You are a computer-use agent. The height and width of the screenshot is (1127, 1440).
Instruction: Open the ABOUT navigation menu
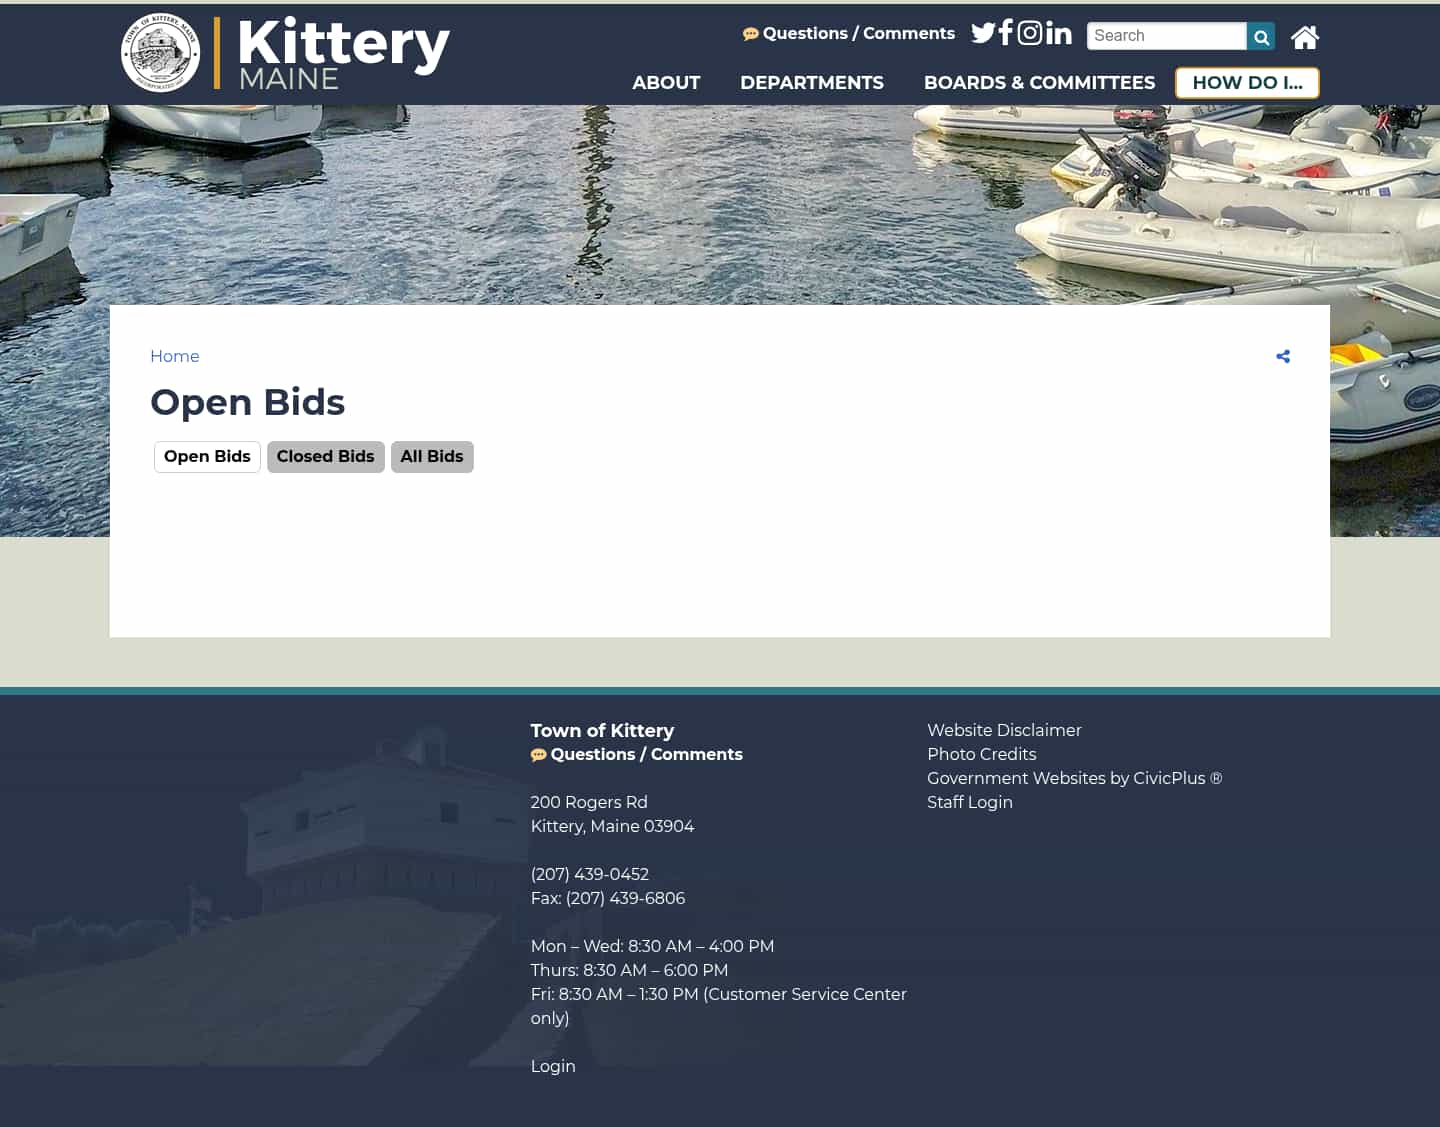point(666,83)
